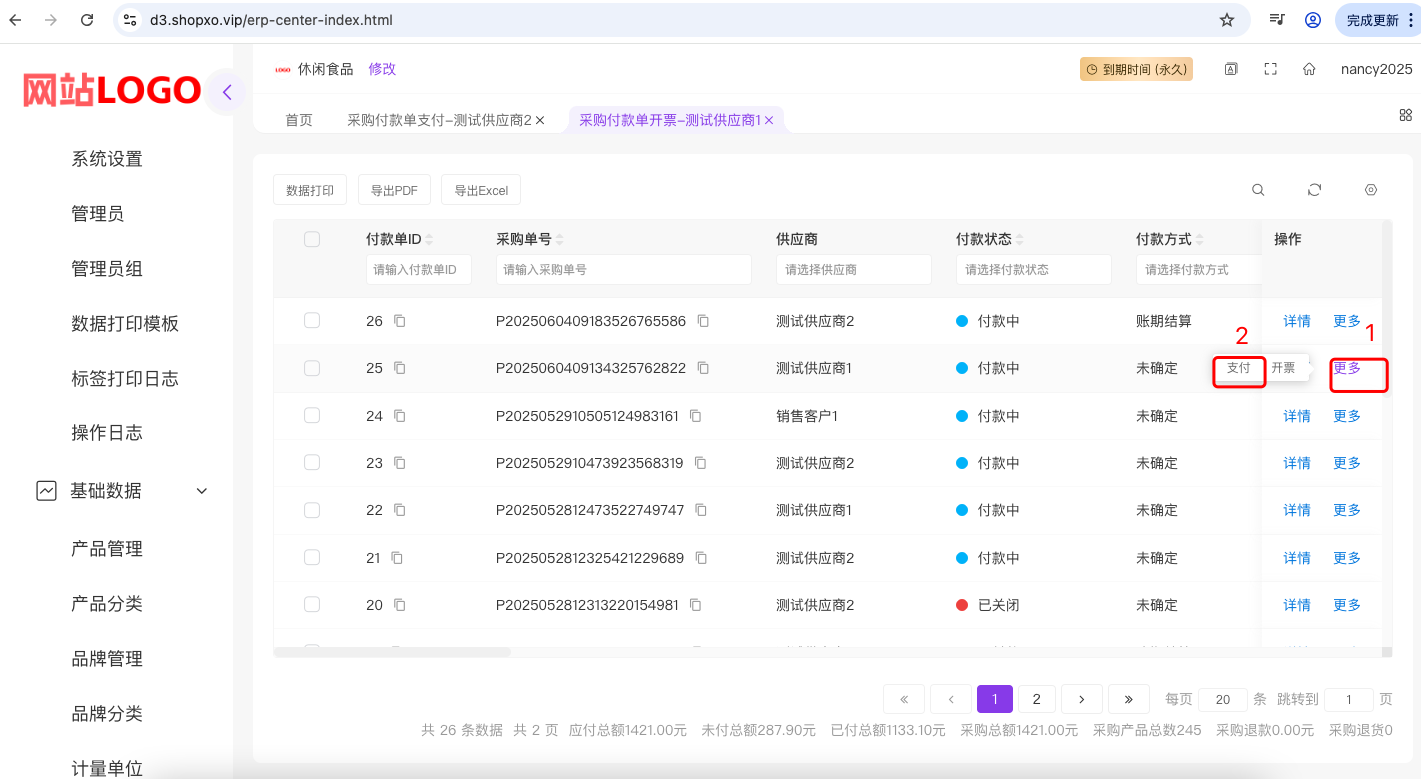Copy purchase order number of row 24
The image size is (1421, 779).
click(696, 416)
